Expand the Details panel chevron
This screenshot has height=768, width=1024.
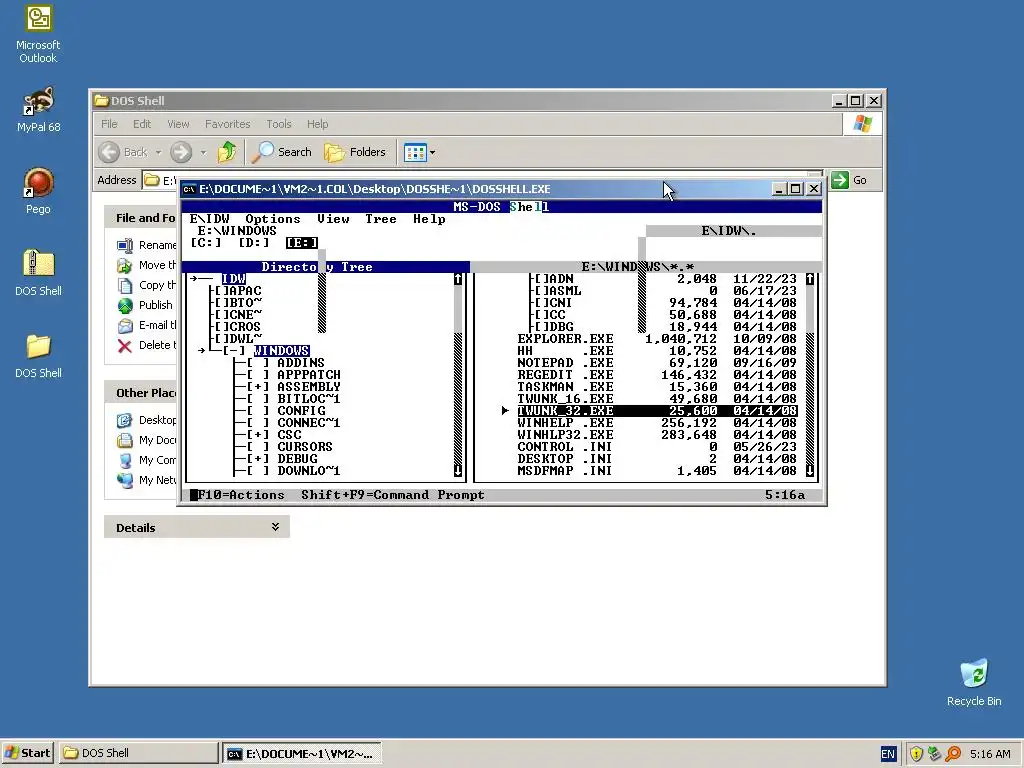276,526
